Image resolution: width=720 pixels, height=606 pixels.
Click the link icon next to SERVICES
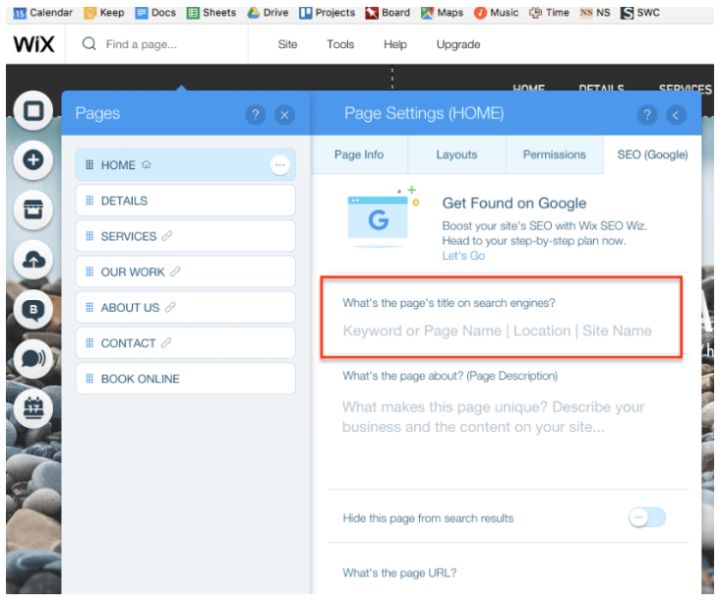167,236
